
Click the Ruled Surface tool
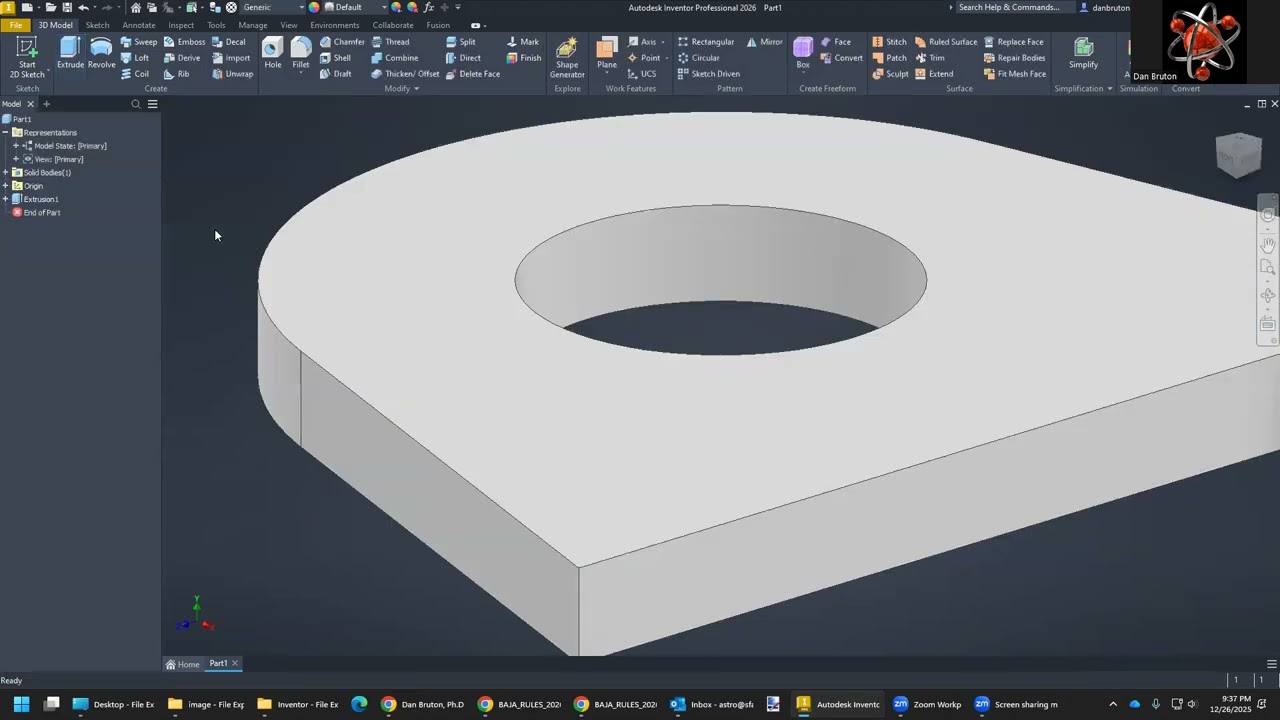pyautogui.click(x=946, y=42)
